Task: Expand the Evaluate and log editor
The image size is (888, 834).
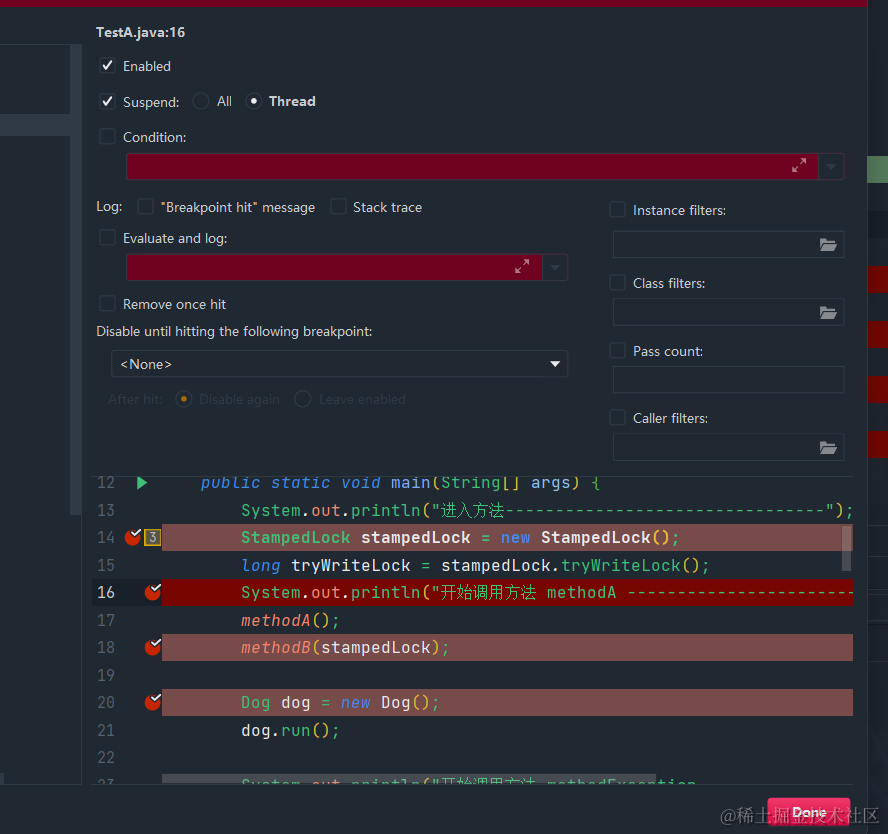Action: click(522, 267)
